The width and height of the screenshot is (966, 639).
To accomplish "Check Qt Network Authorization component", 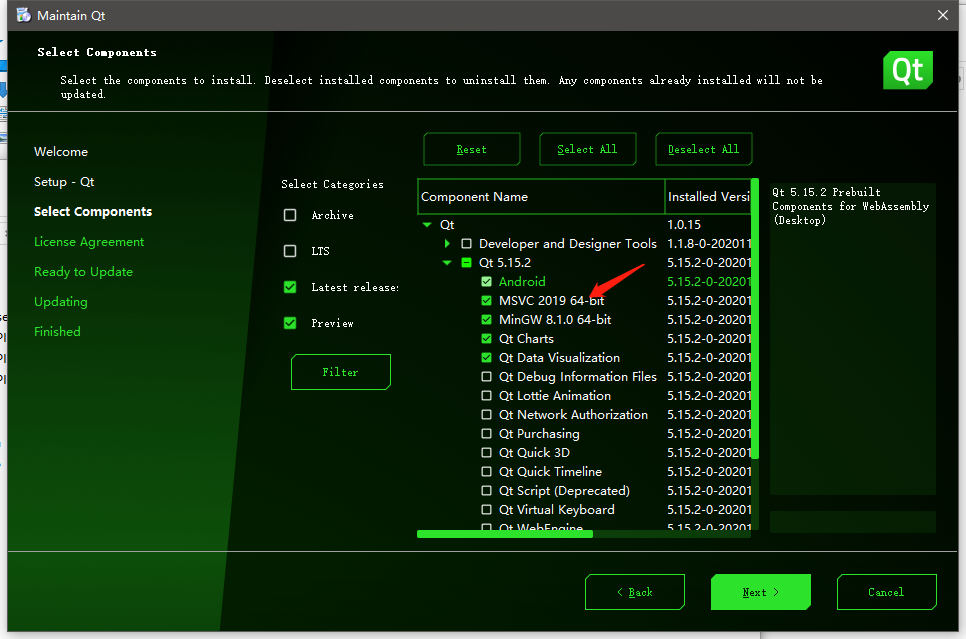I will [x=487, y=415].
